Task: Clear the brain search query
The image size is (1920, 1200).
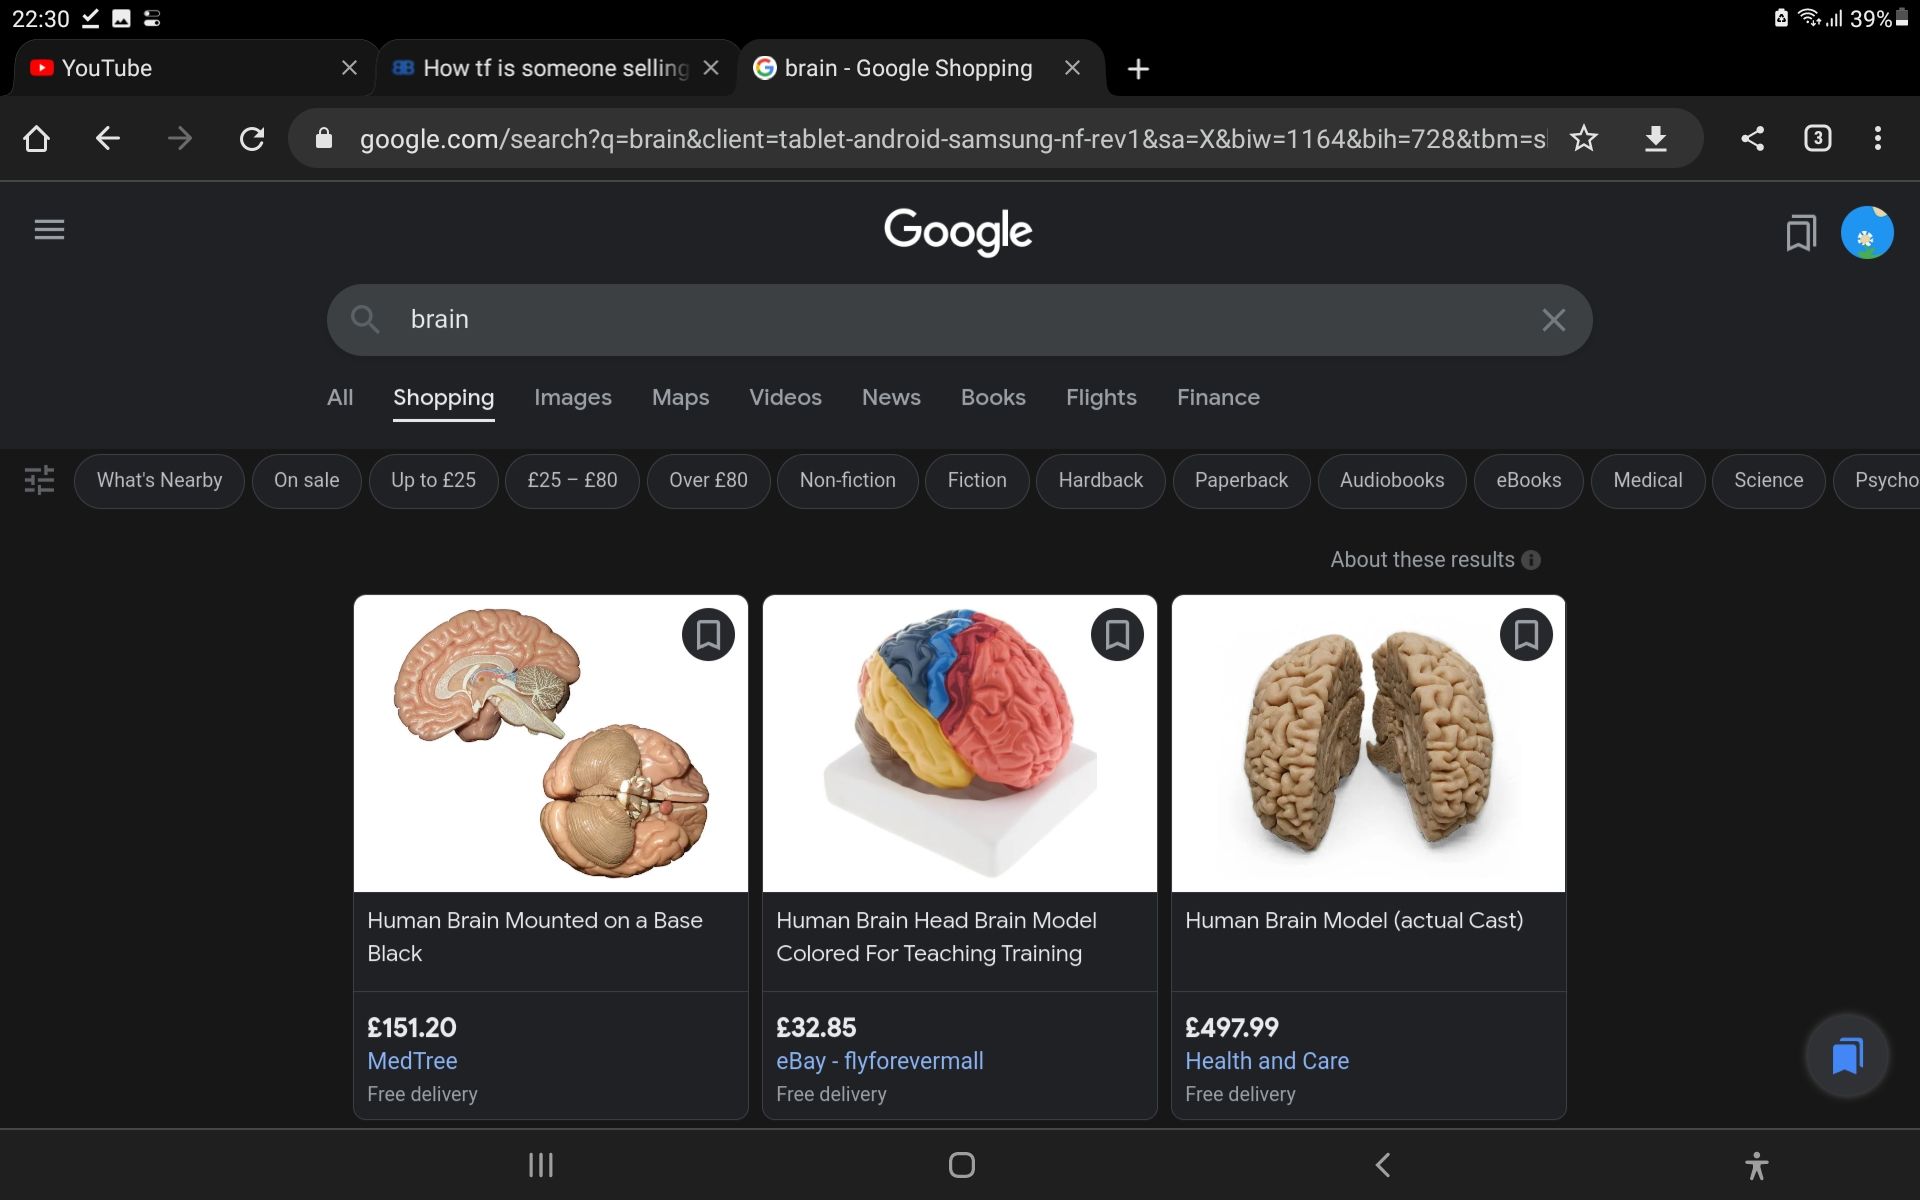Action: 1553,320
